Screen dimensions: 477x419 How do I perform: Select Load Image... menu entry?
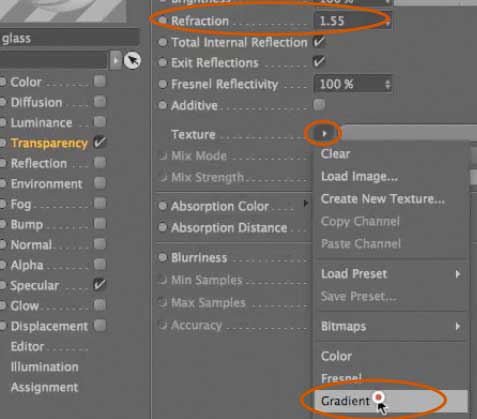coord(359,176)
